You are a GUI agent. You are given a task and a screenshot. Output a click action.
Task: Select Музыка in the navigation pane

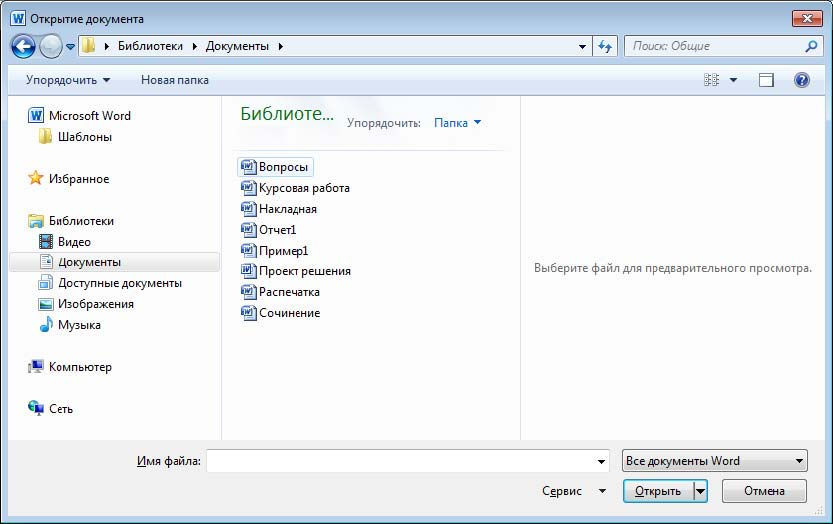pos(78,325)
